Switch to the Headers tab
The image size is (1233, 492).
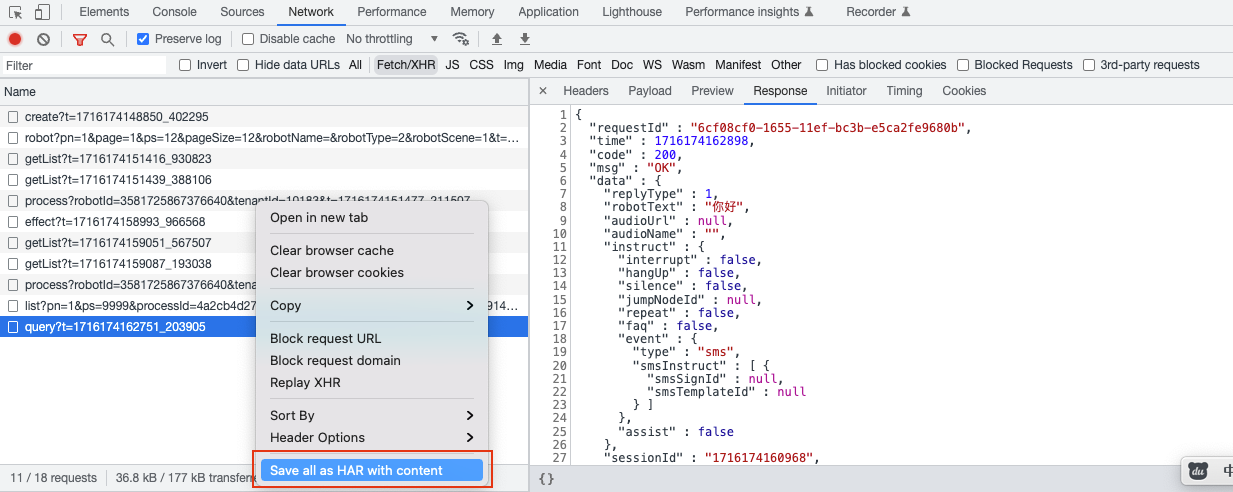[x=586, y=91]
